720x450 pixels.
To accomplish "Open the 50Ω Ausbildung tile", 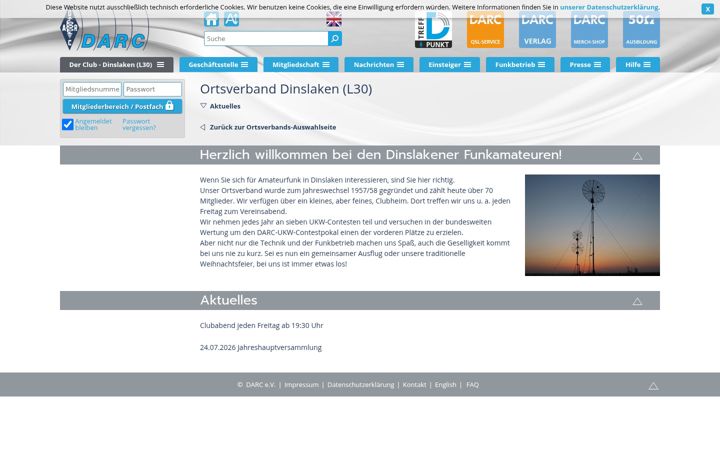I will point(641,30).
